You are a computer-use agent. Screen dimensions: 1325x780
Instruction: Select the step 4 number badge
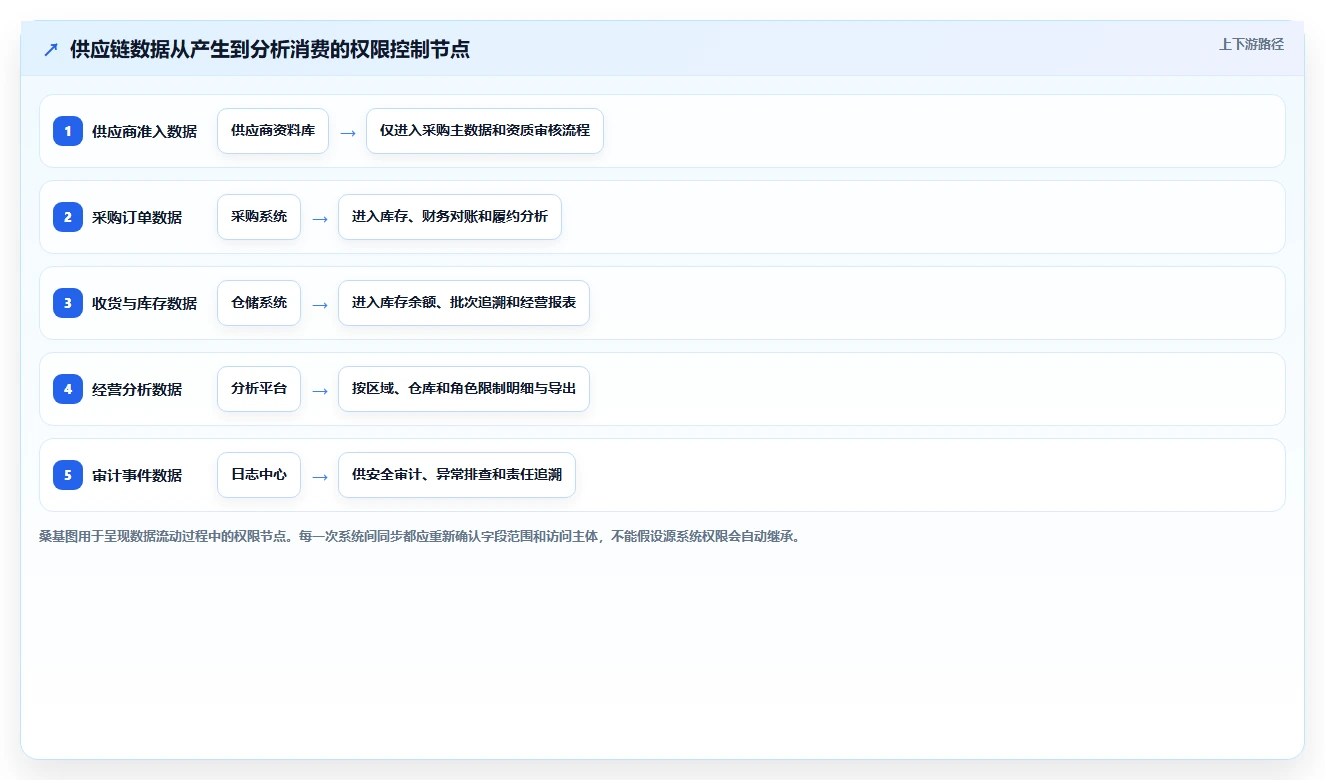click(x=68, y=389)
